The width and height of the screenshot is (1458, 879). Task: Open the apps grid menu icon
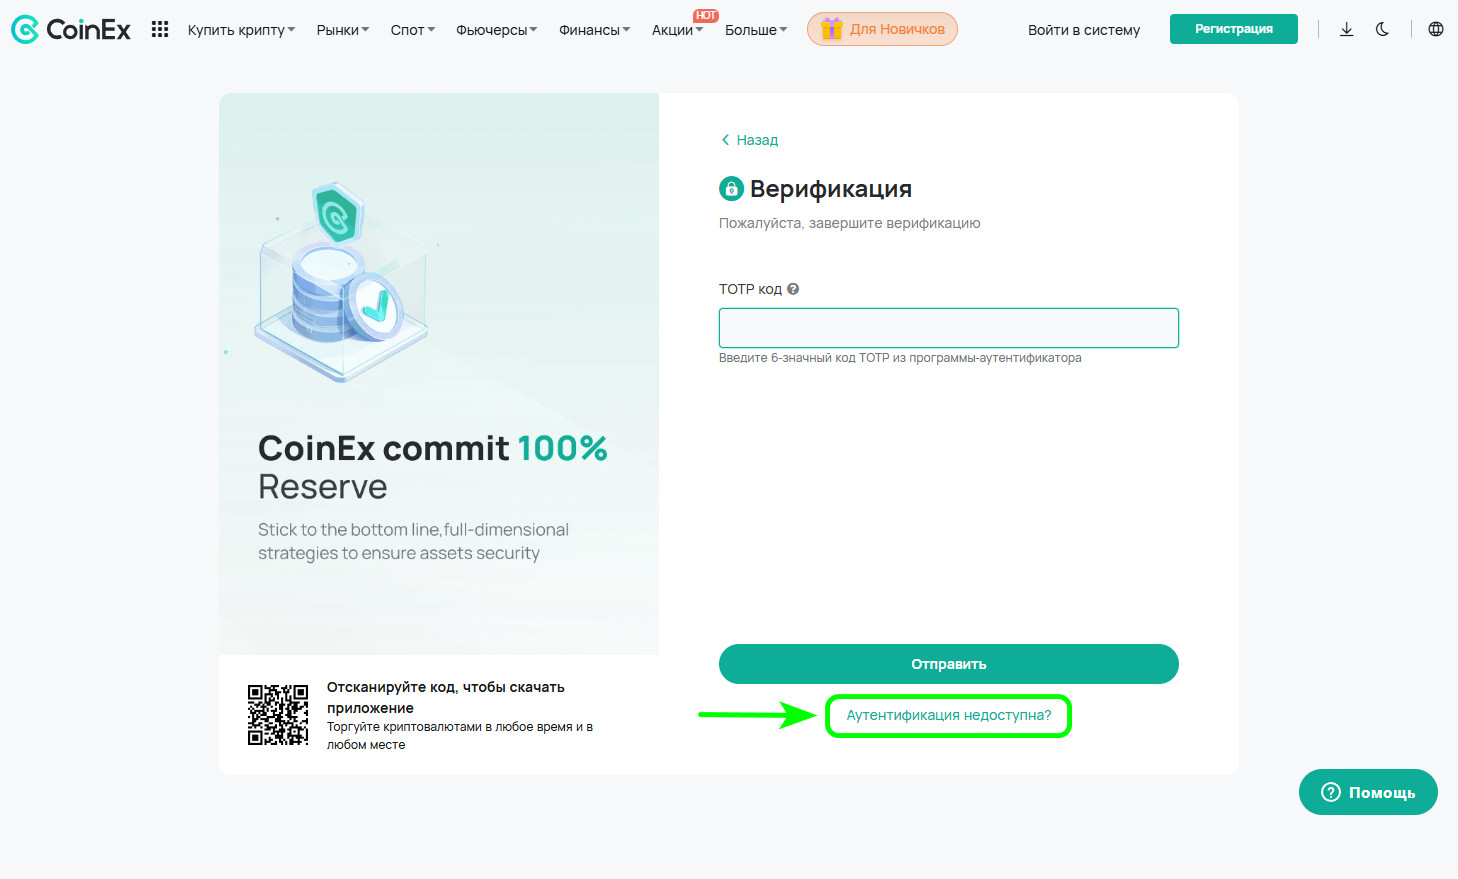pos(160,29)
